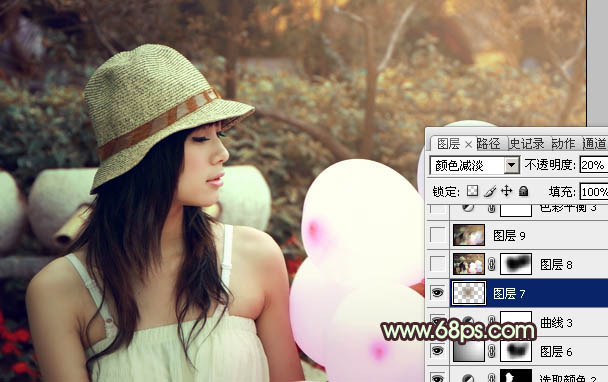
Task: Select the 图层 6 layer mask thumbnail
Action: [x=516, y=351]
